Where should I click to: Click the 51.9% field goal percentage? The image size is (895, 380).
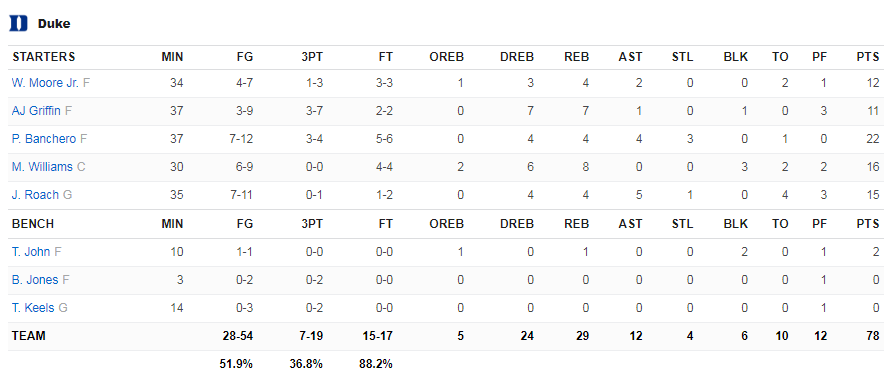pyautogui.click(x=236, y=364)
